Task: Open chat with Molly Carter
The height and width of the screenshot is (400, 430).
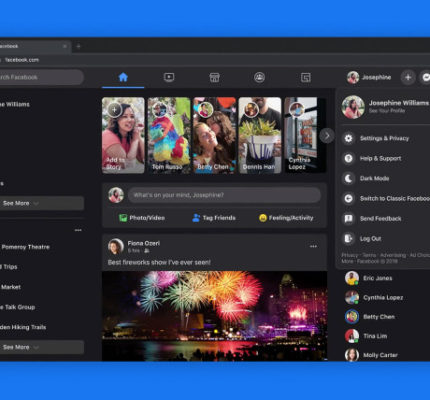Action: 371,355
